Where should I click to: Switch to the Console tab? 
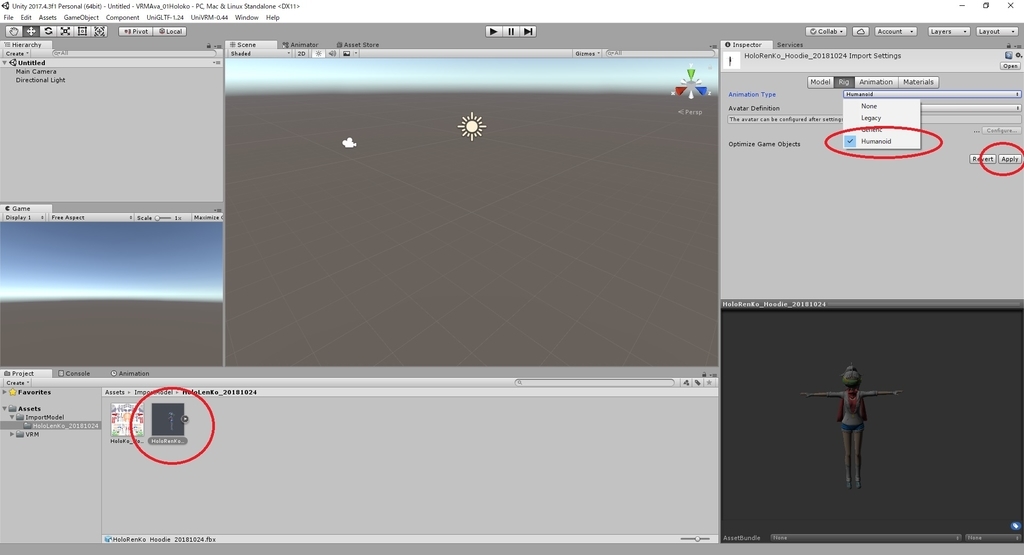pyautogui.click(x=74, y=373)
